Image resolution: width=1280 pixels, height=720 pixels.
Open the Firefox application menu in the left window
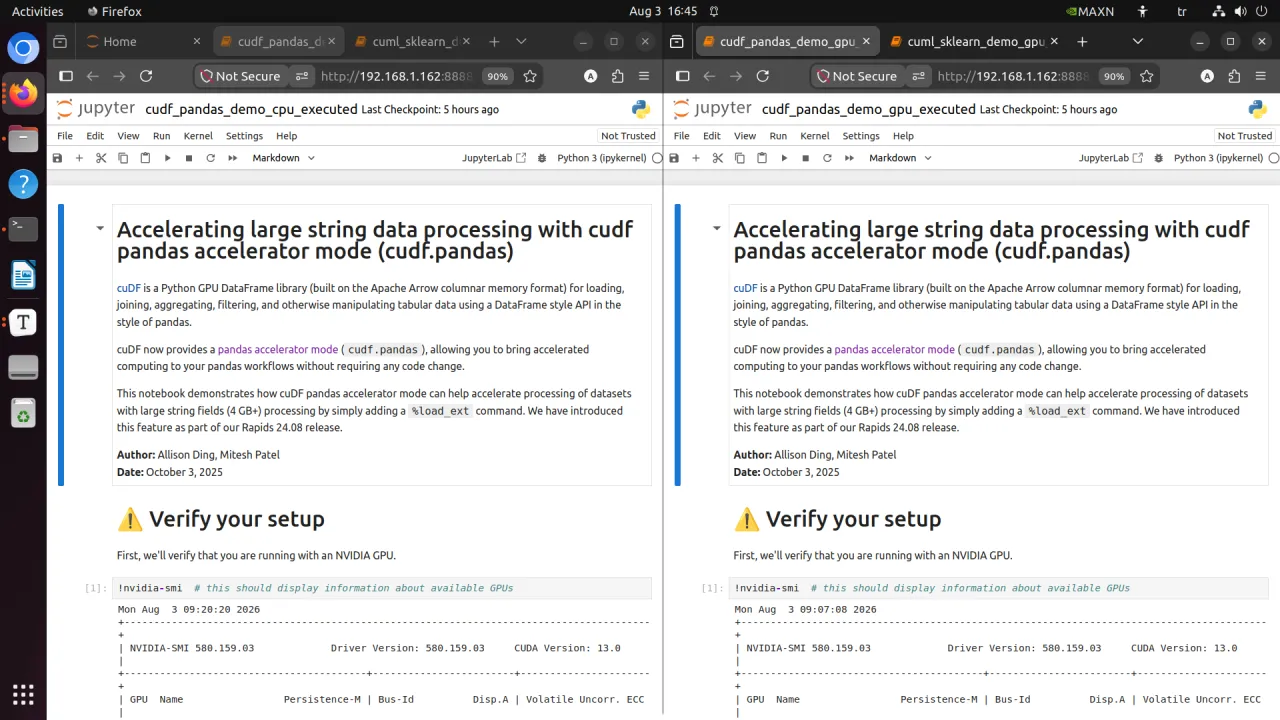[644, 76]
